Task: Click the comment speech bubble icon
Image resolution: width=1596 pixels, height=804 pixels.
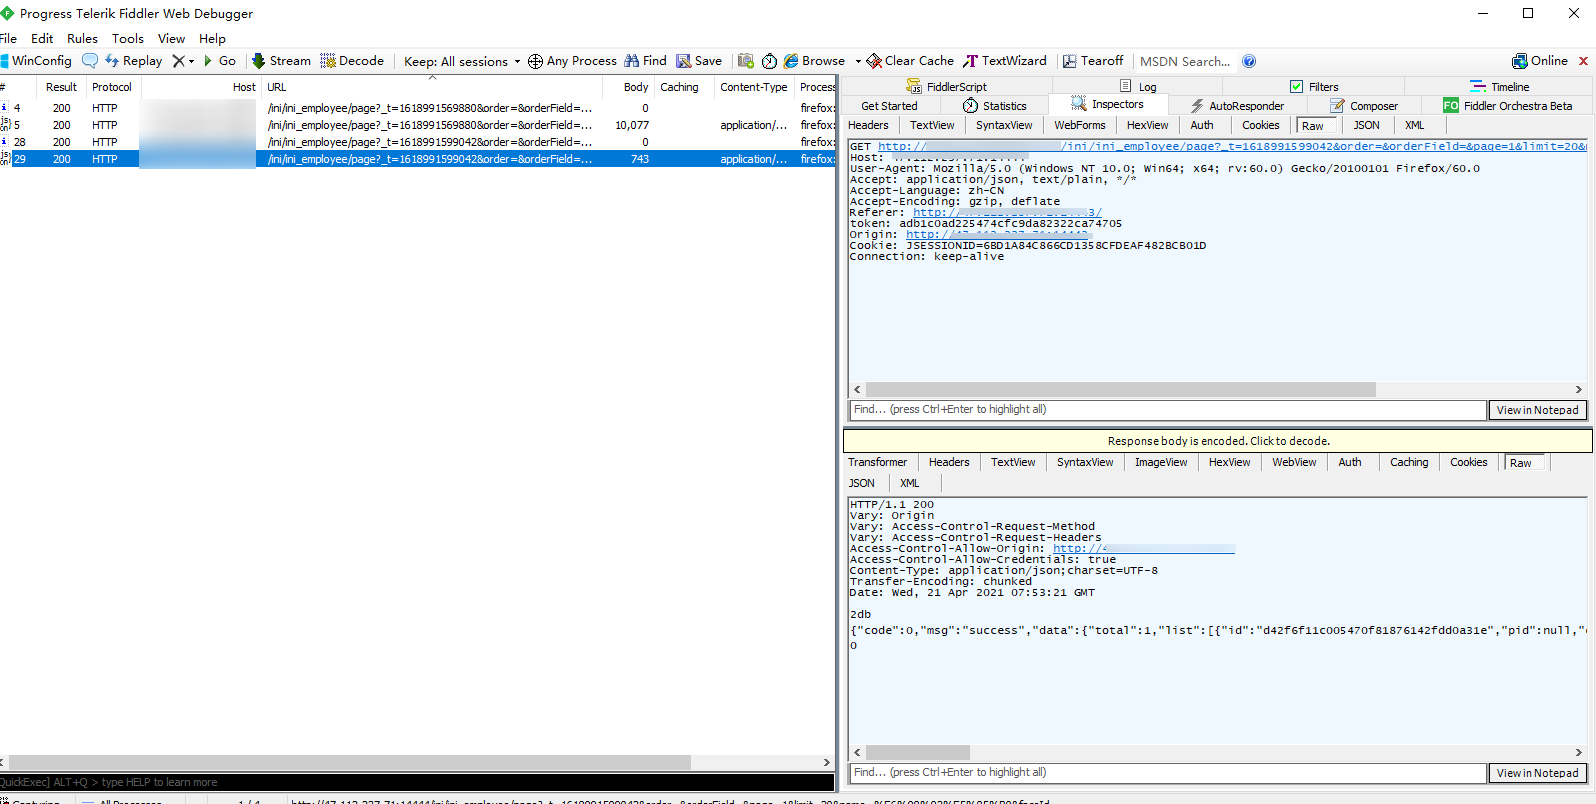Action: click(90, 61)
